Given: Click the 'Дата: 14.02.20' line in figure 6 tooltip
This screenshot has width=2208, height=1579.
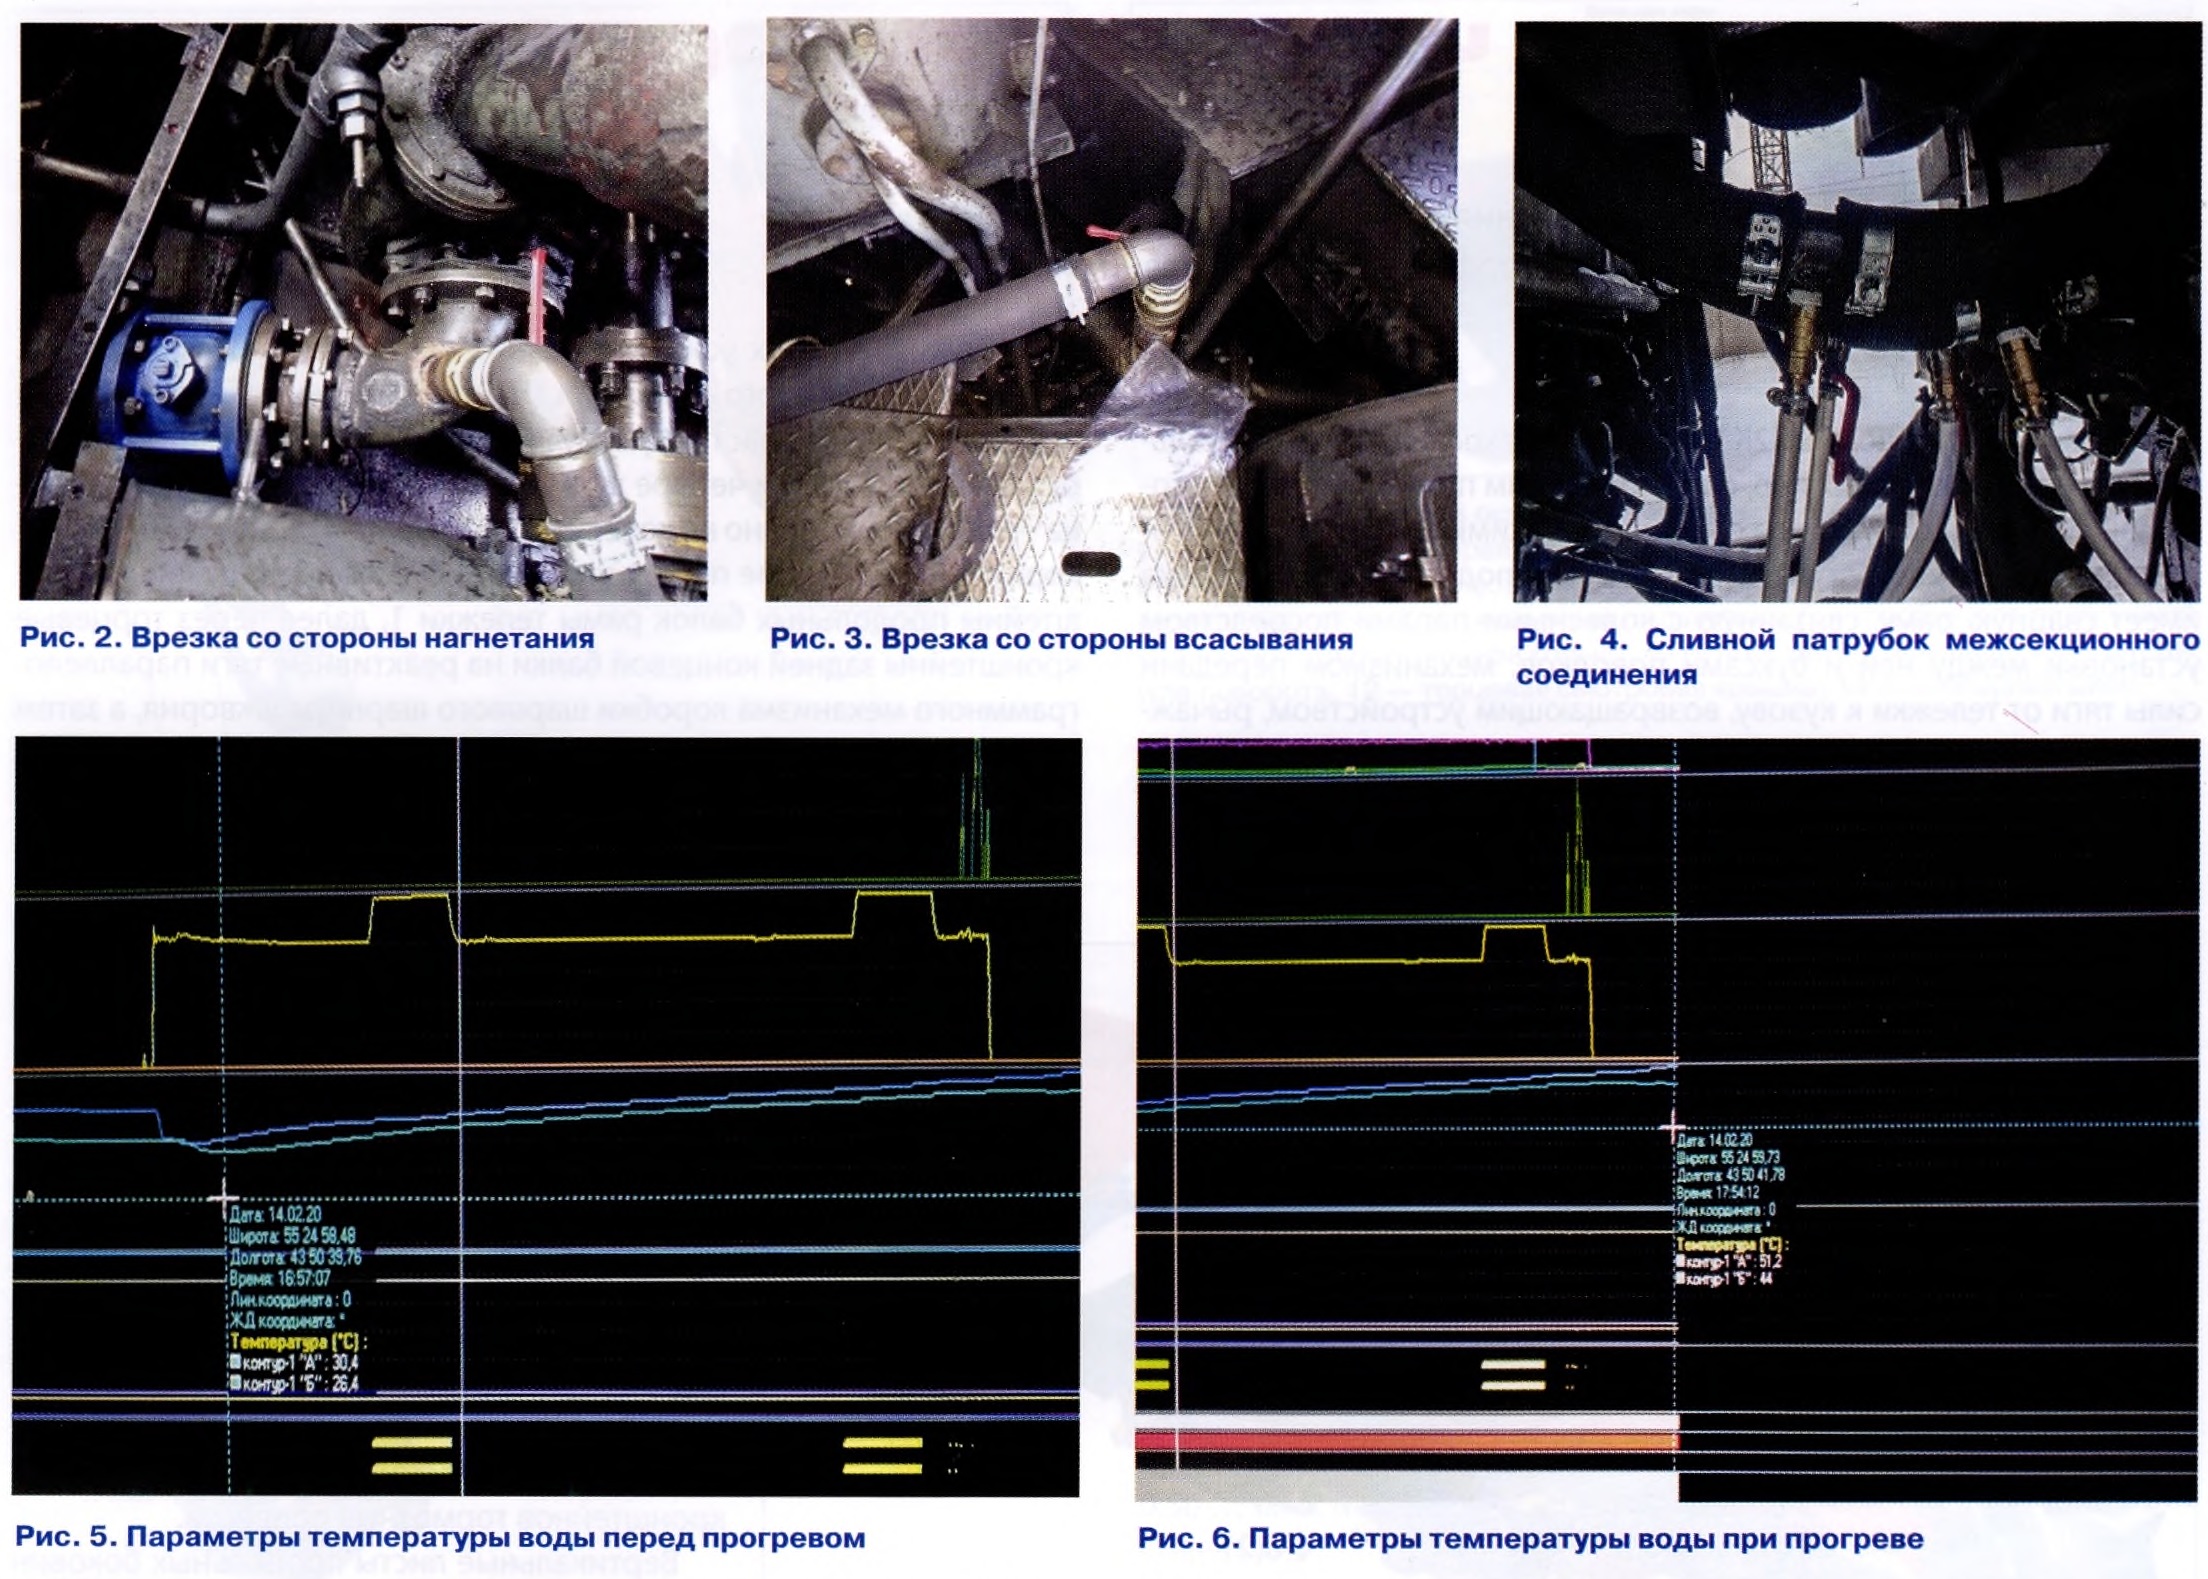Looking at the screenshot, I should (x=1714, y=1140).
